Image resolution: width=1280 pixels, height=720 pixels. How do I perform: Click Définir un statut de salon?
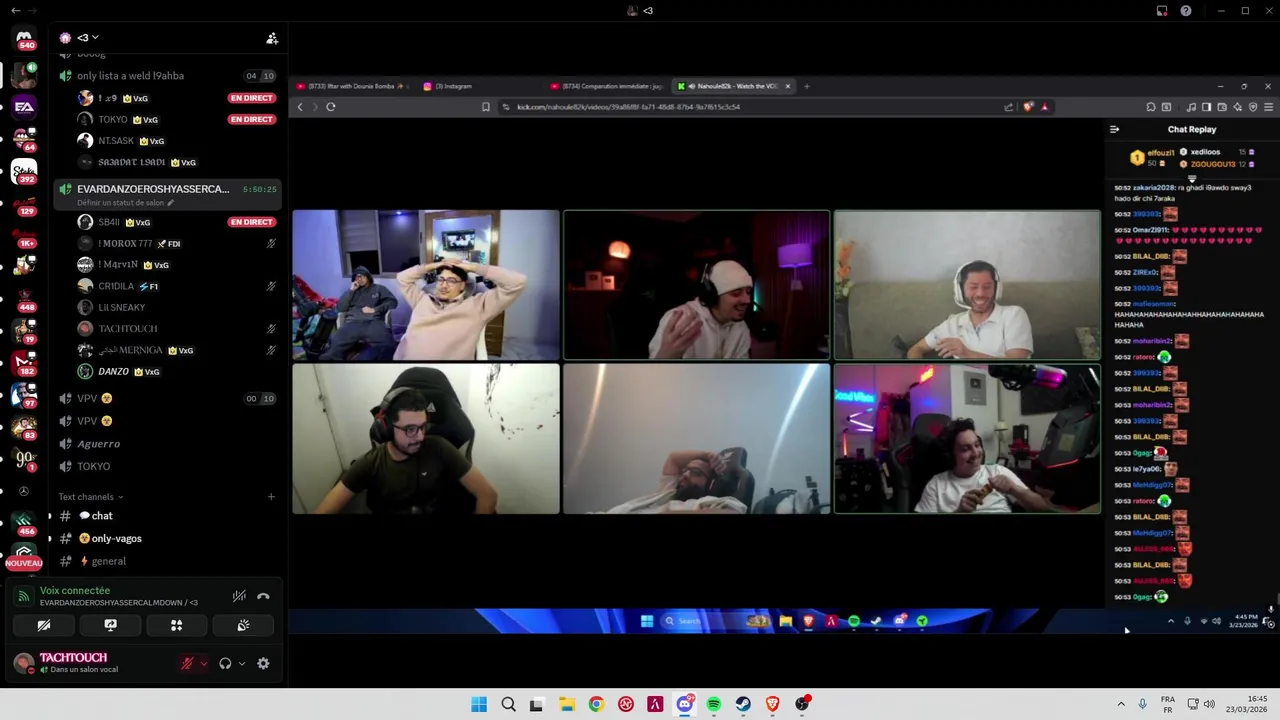click(x=120, y=203)
